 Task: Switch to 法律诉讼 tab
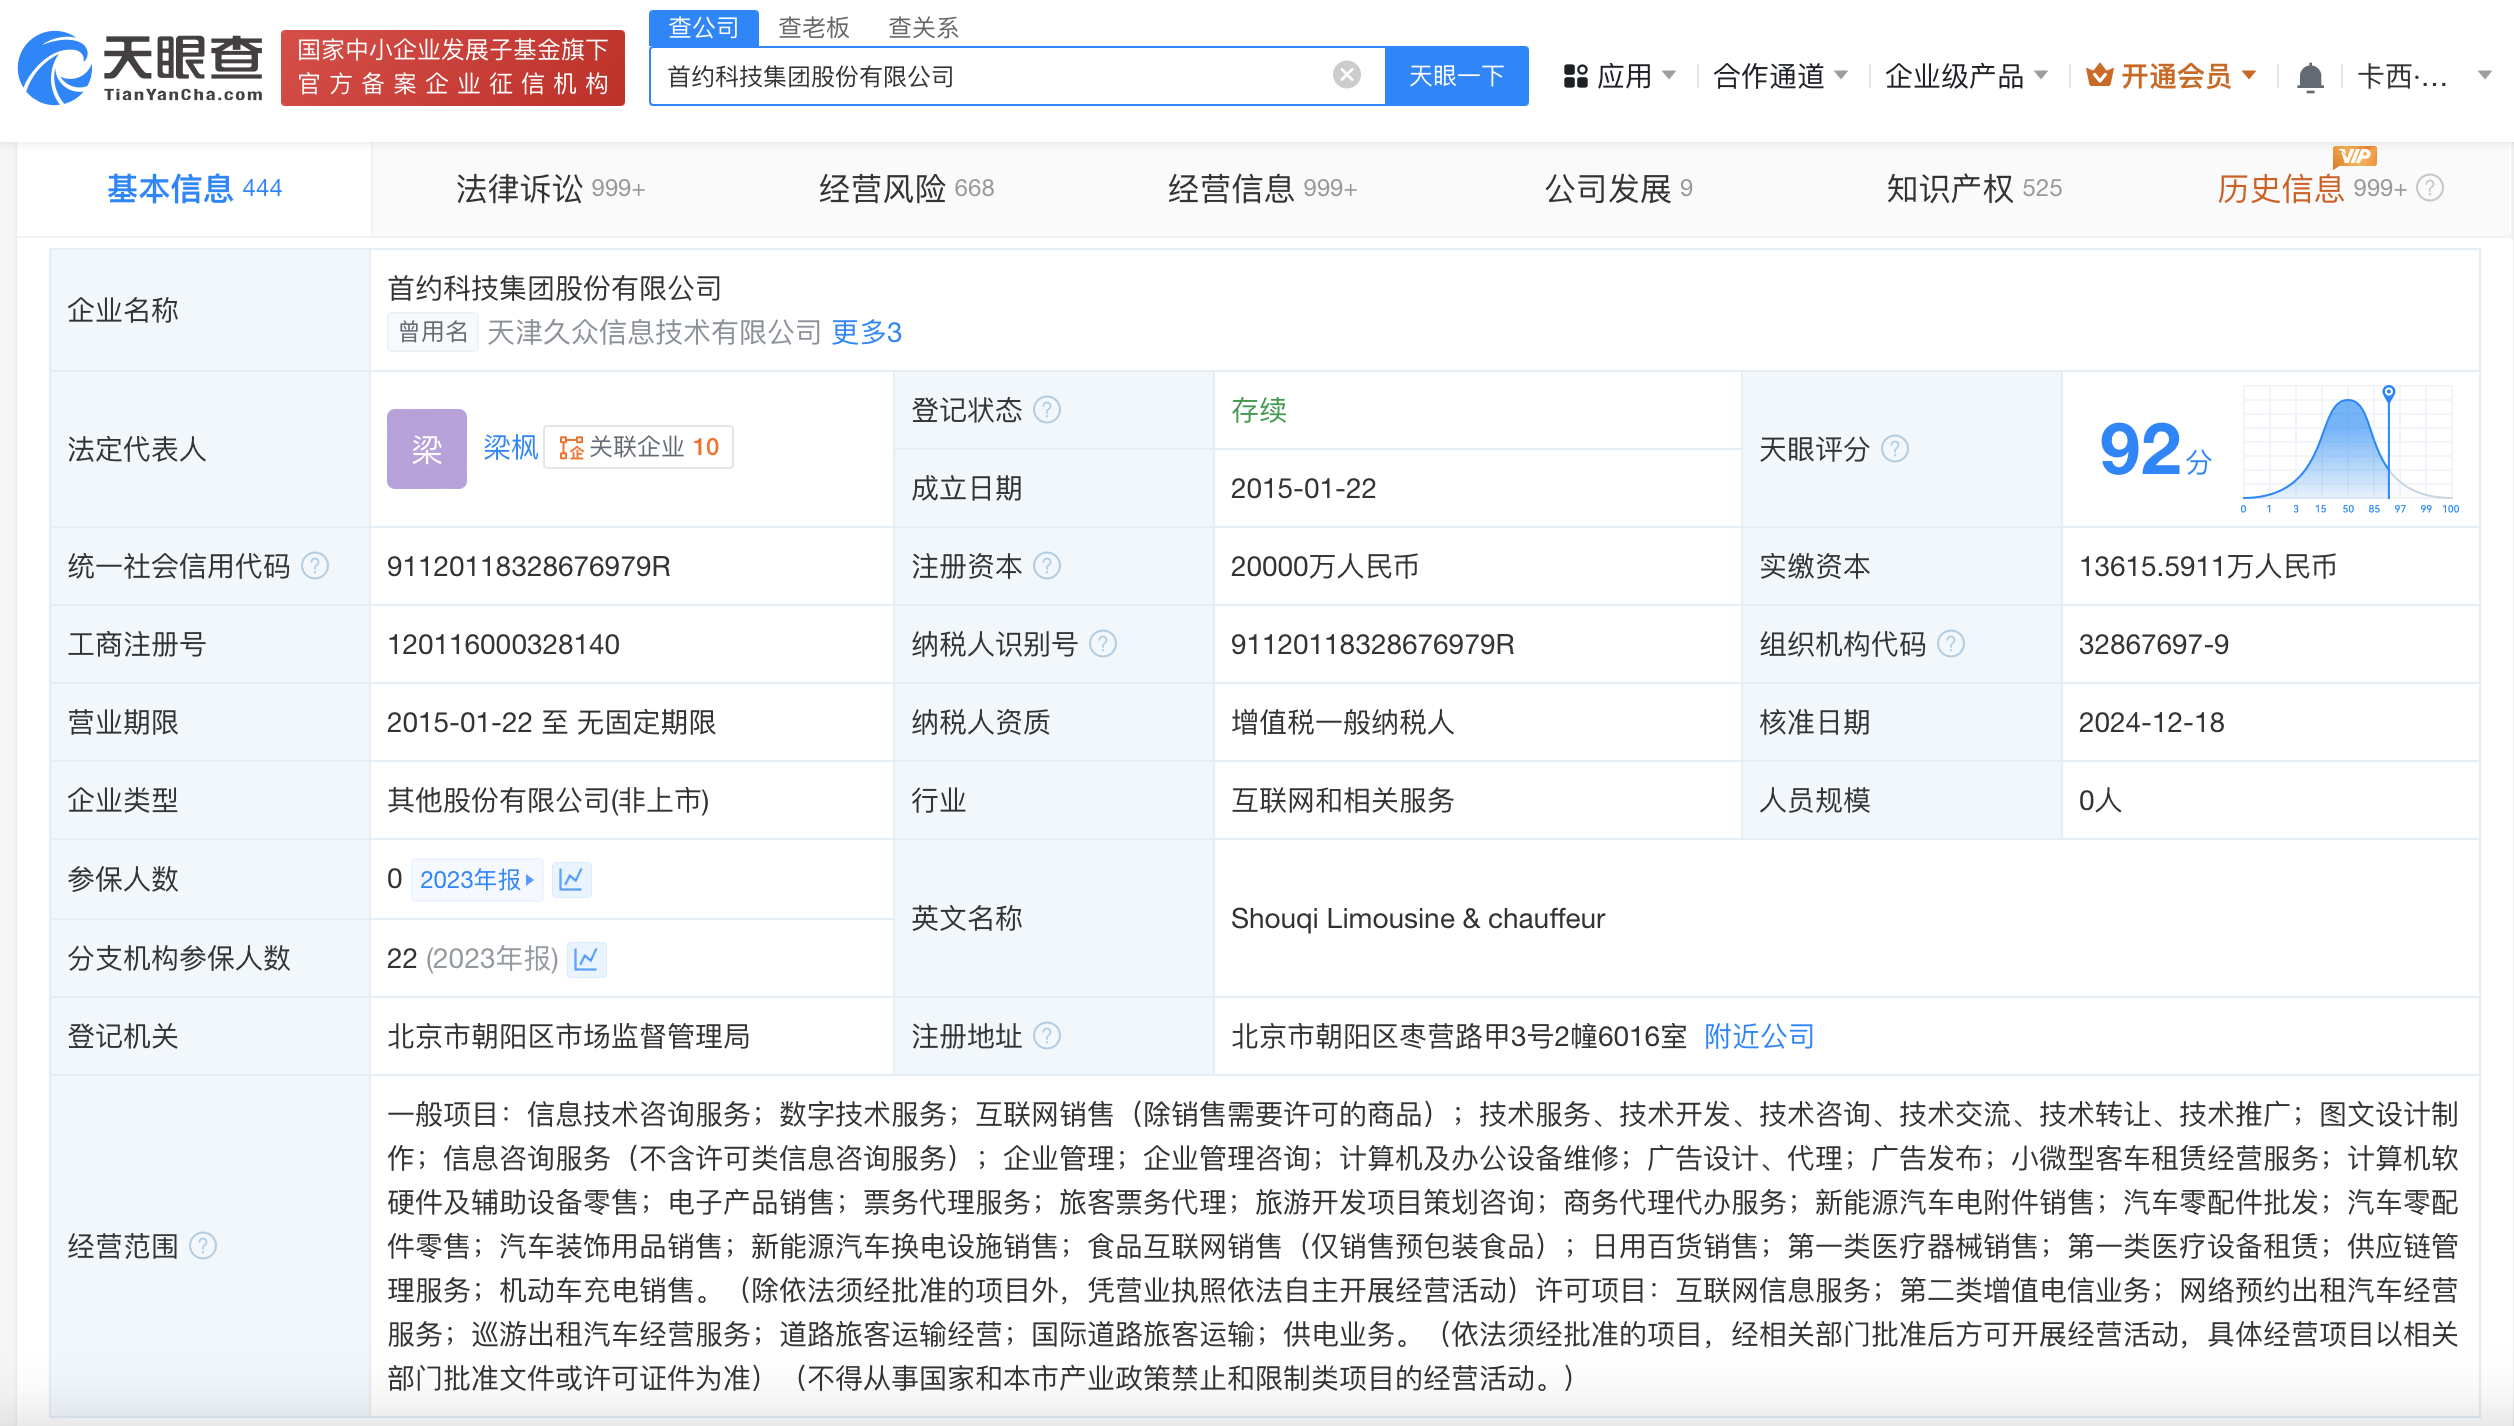(x=549, y=188)
